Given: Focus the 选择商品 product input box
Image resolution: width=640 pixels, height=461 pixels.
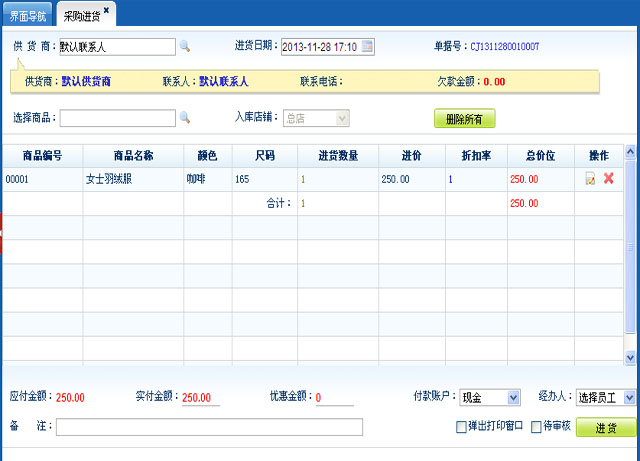Looking at the screenshot, I should click(117, 118).
